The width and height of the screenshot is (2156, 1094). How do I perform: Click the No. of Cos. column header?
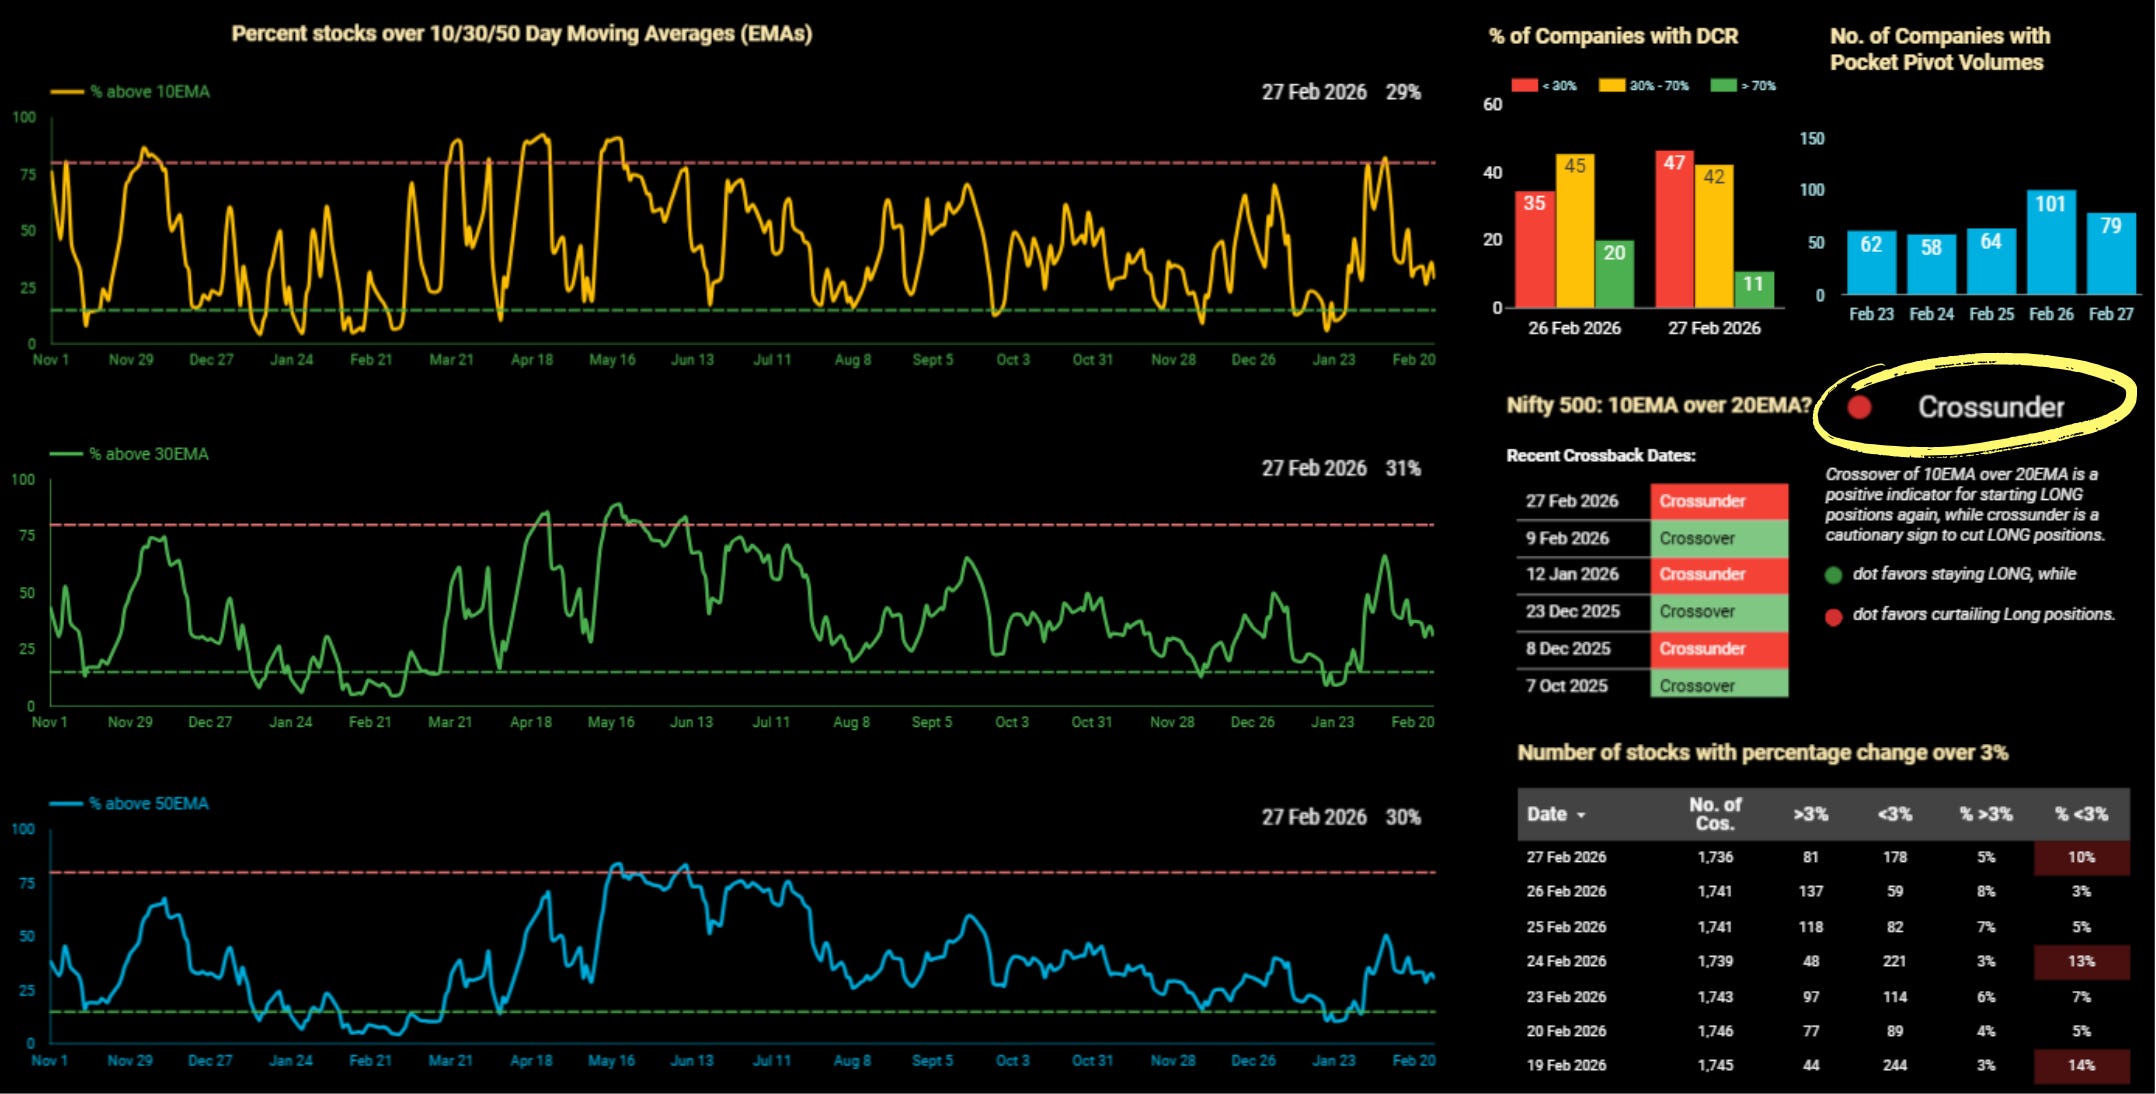[1714, 814]
